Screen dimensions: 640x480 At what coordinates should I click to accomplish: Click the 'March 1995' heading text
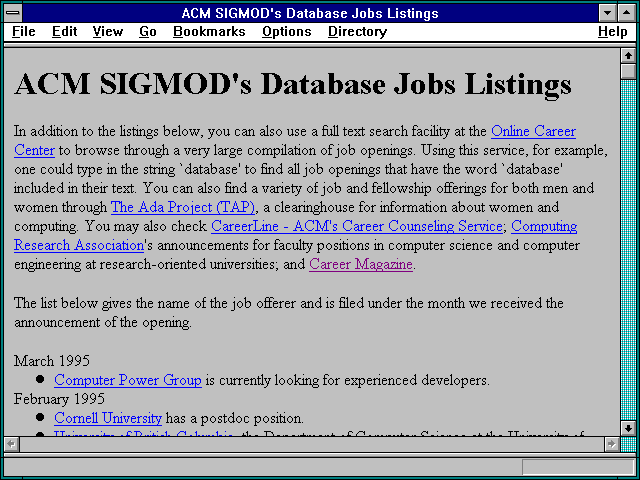(x=52, y=361)
